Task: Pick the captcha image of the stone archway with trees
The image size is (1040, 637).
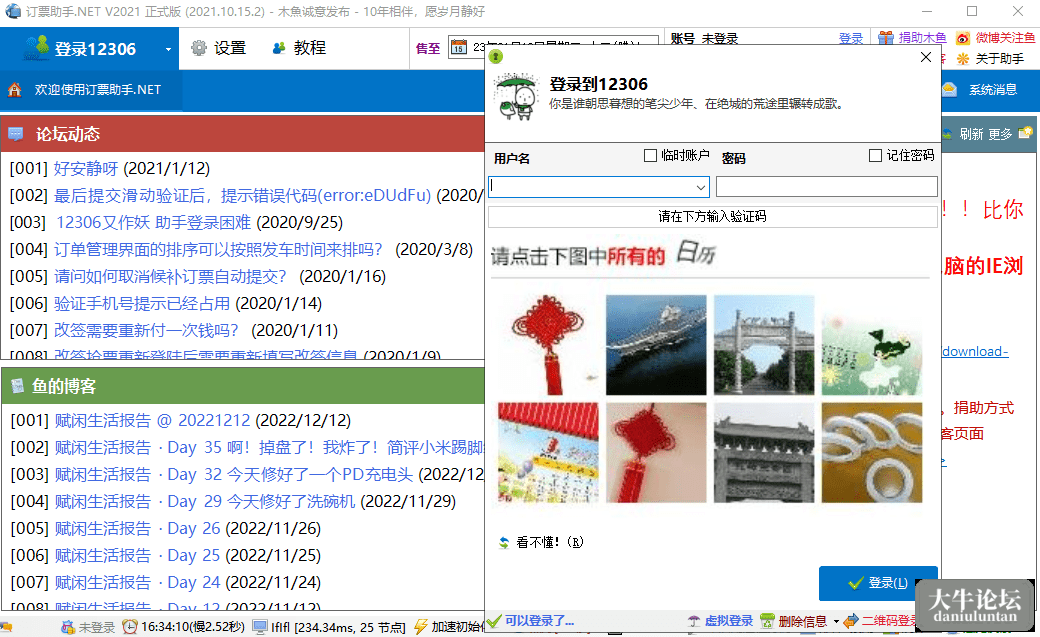Action: (764, 345)
